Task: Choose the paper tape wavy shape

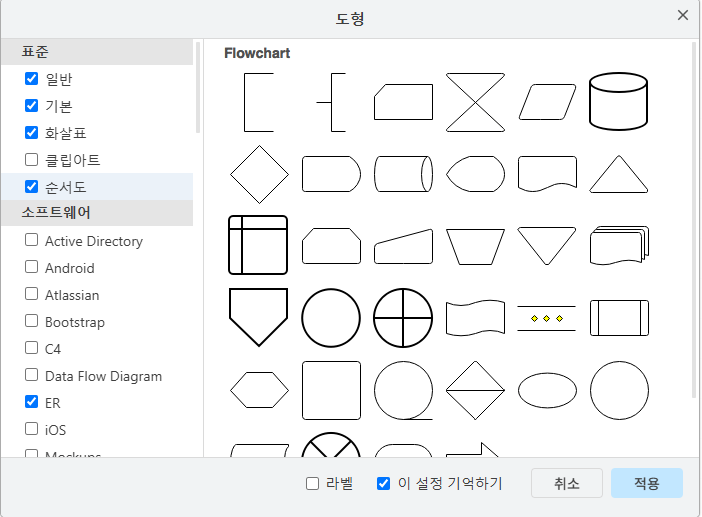Action: coord(475,318)
